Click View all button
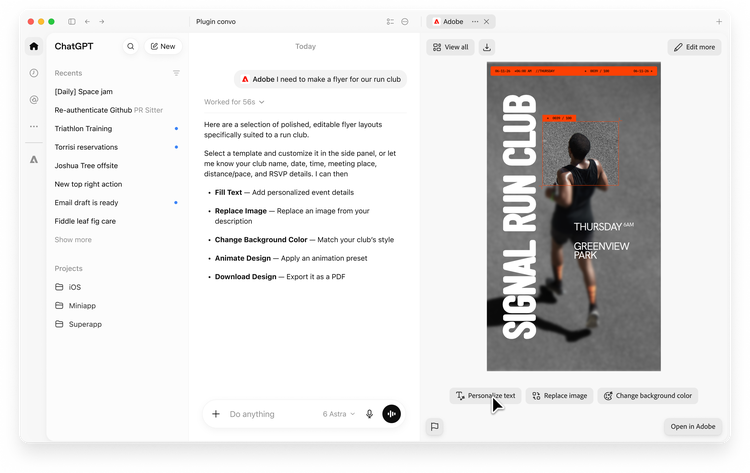The image size is (750, 473). (x=450, y=47)
